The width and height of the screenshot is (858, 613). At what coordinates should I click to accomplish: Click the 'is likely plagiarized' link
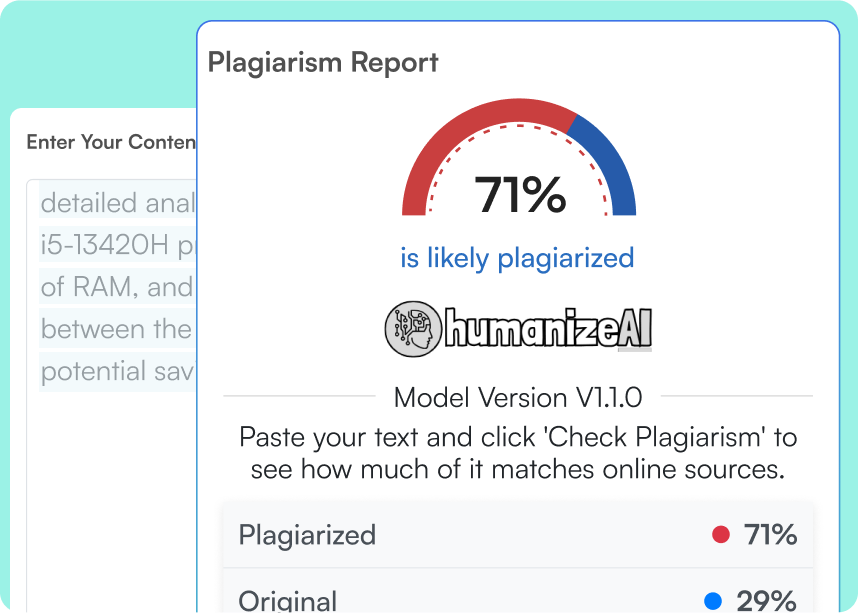point(517,258)
